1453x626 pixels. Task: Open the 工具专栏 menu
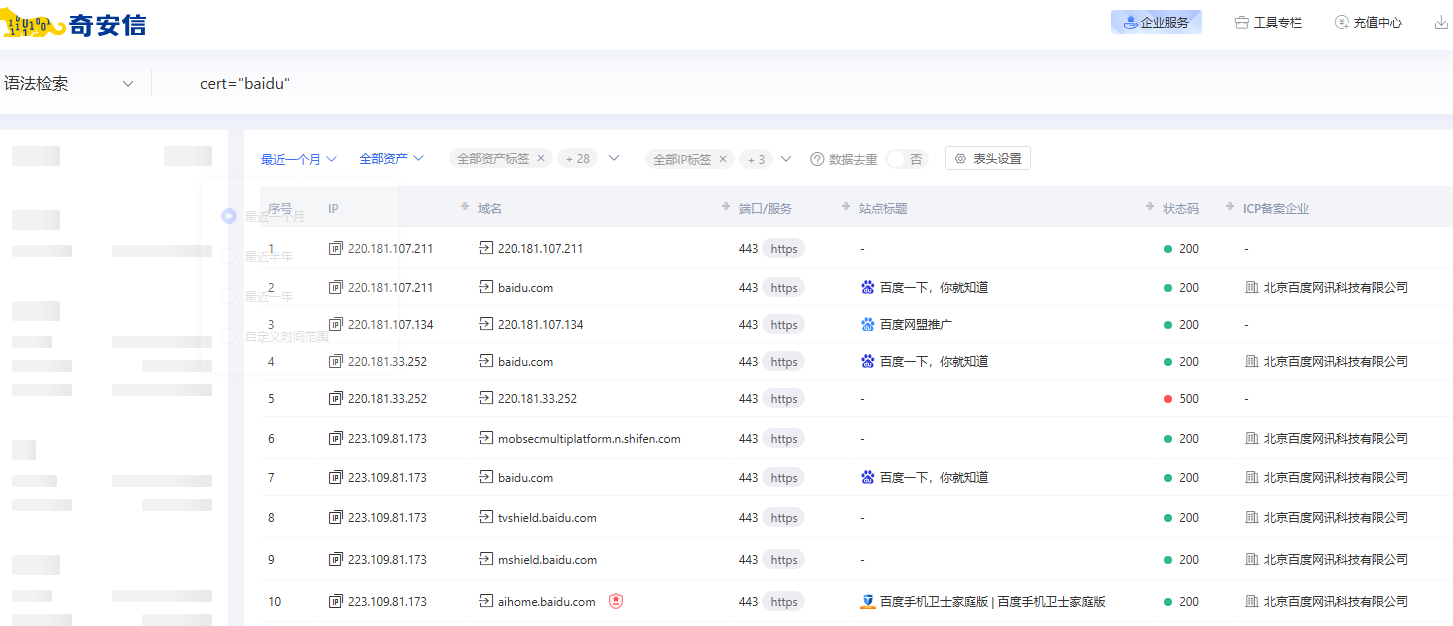click(1268, 22)
